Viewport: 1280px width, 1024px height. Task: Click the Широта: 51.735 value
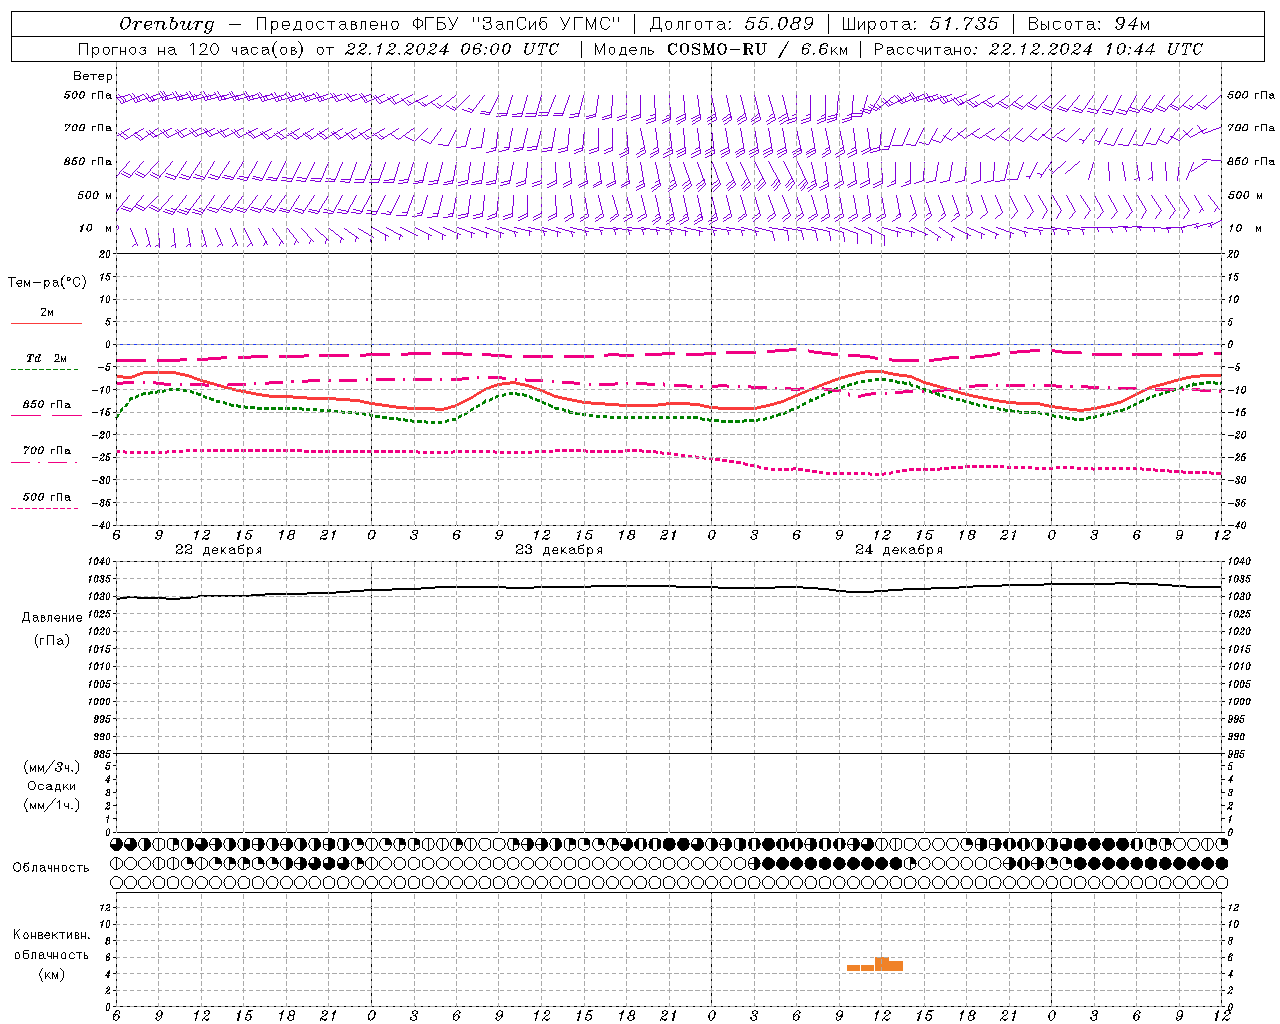[920, 24]
